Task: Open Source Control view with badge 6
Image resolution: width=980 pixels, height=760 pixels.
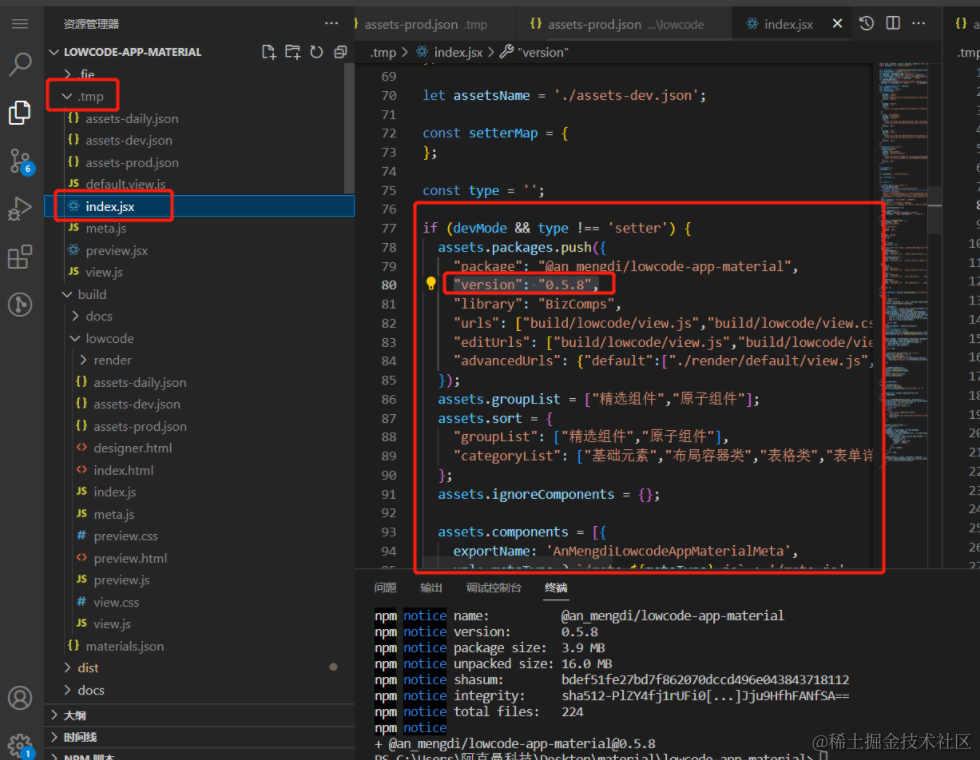Action: 21,161
